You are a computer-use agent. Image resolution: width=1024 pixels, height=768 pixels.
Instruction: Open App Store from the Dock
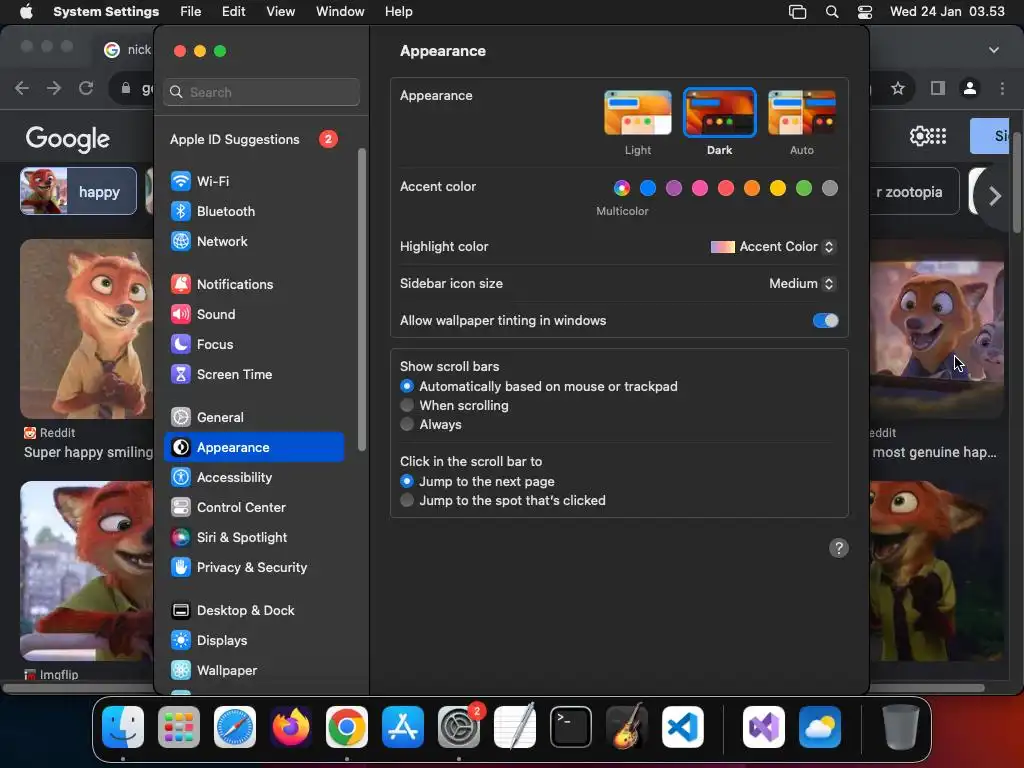click(x=403, y=727)
